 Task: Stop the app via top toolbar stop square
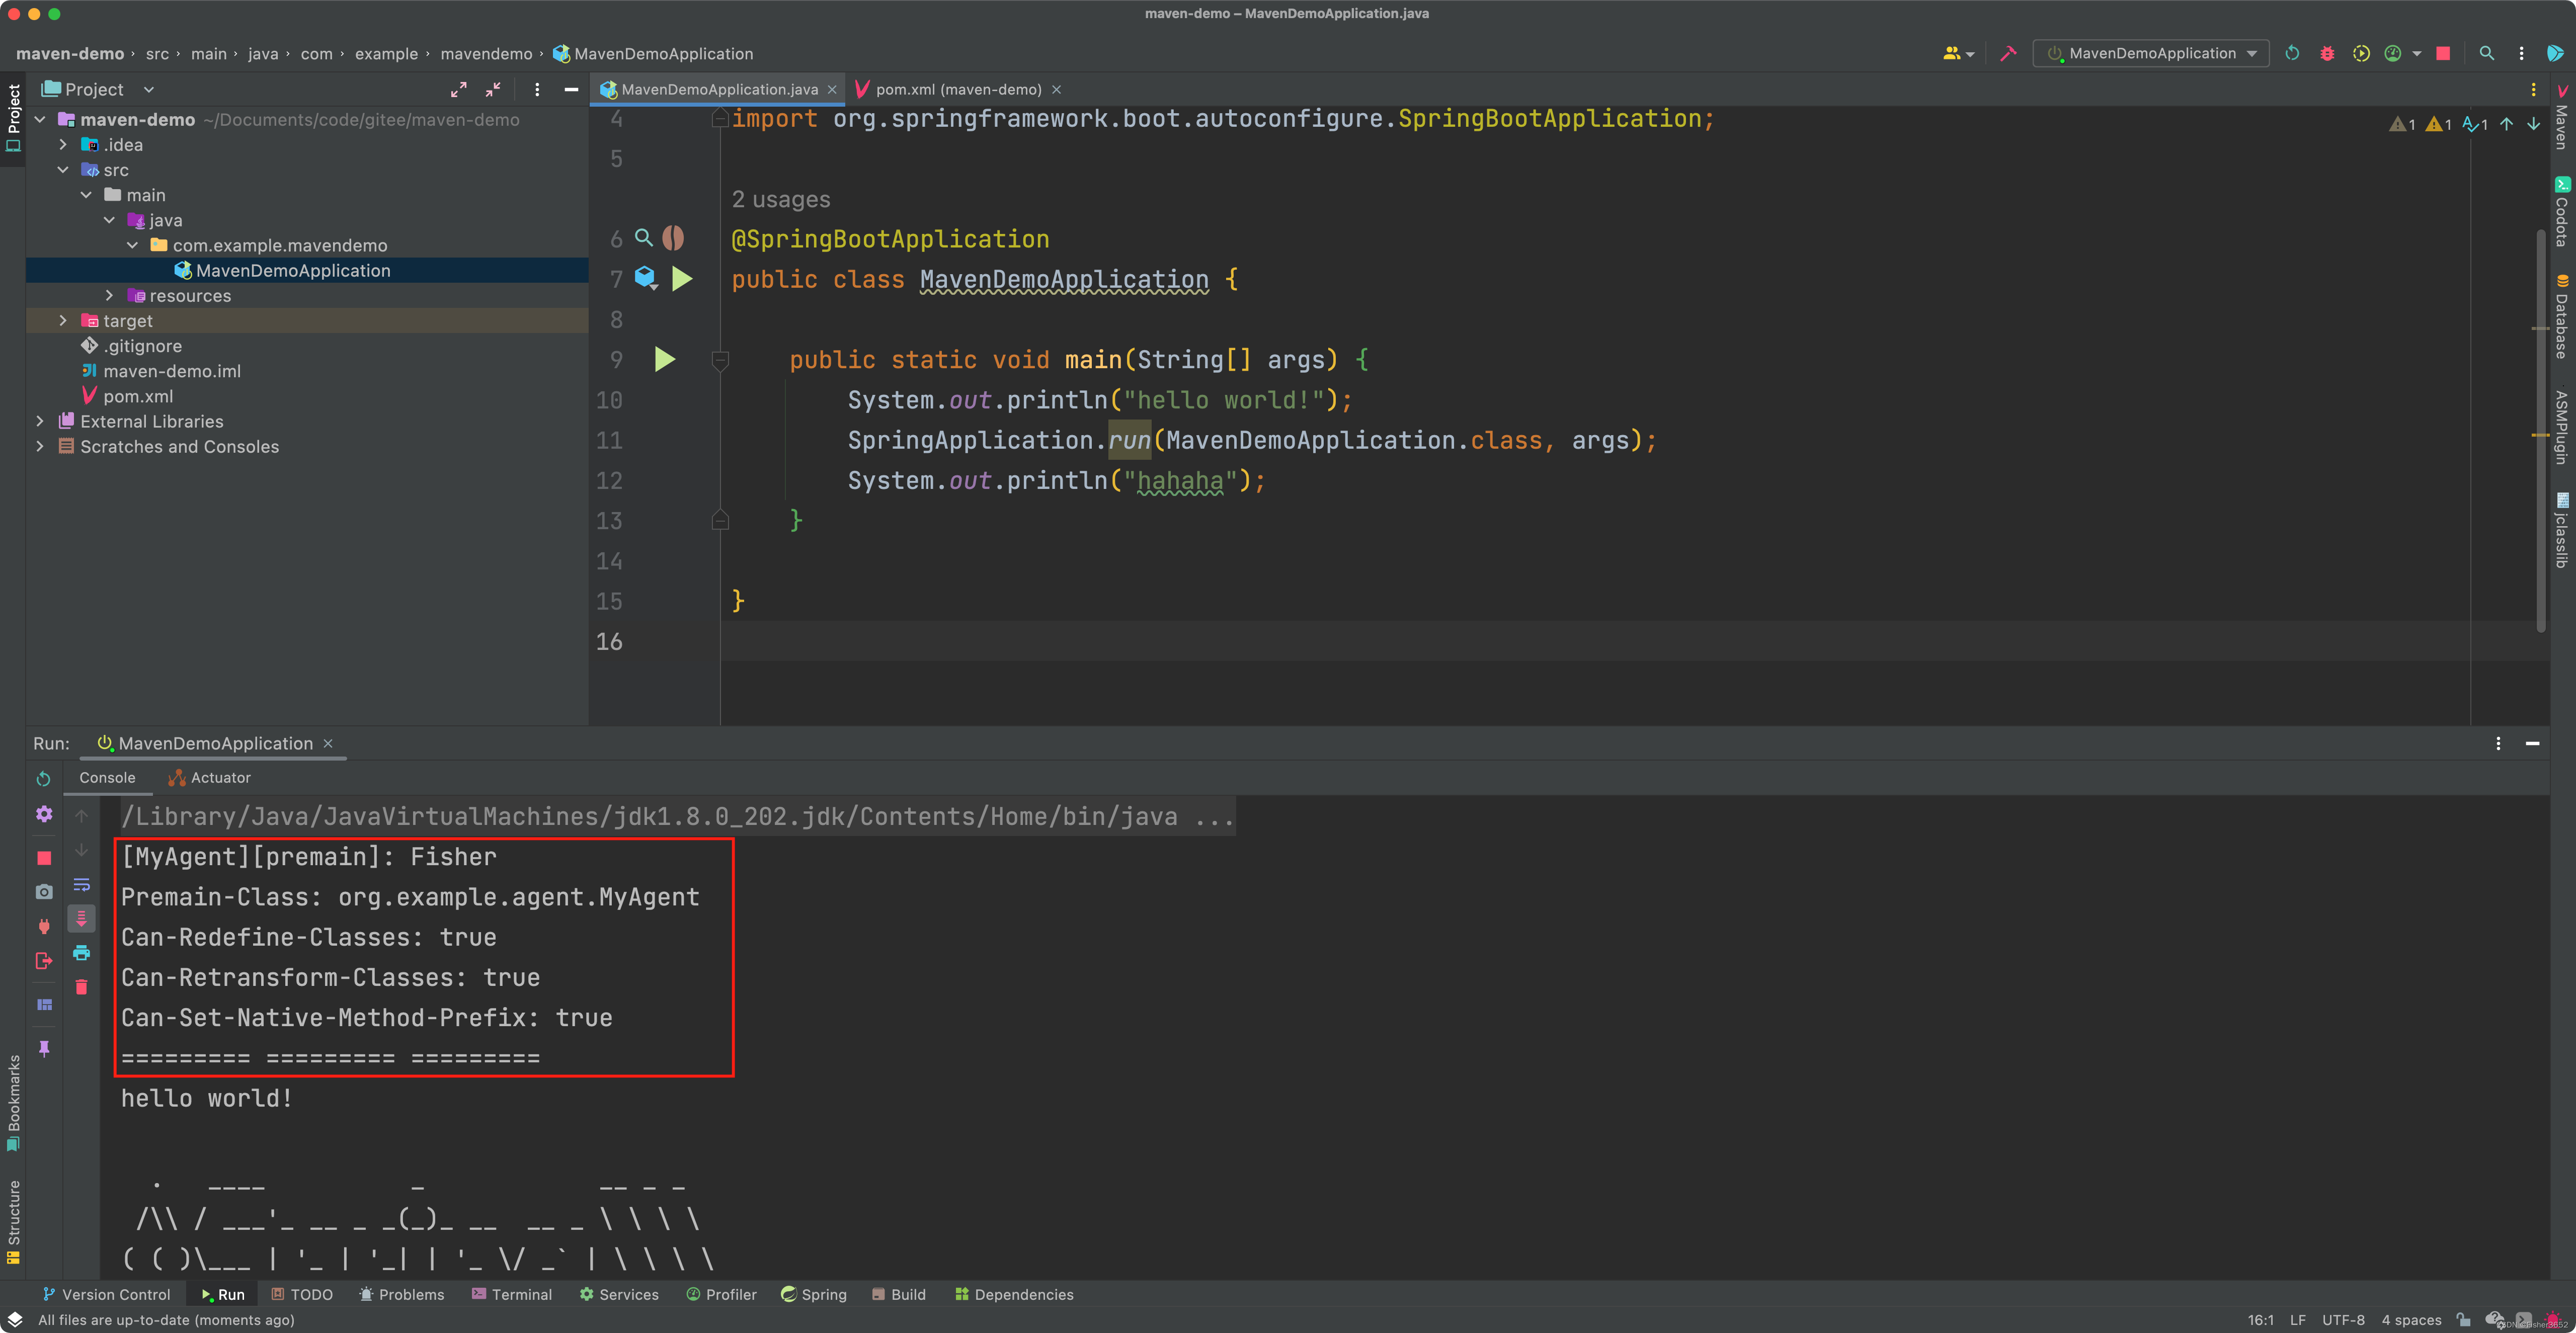[x=2443, y=53]
